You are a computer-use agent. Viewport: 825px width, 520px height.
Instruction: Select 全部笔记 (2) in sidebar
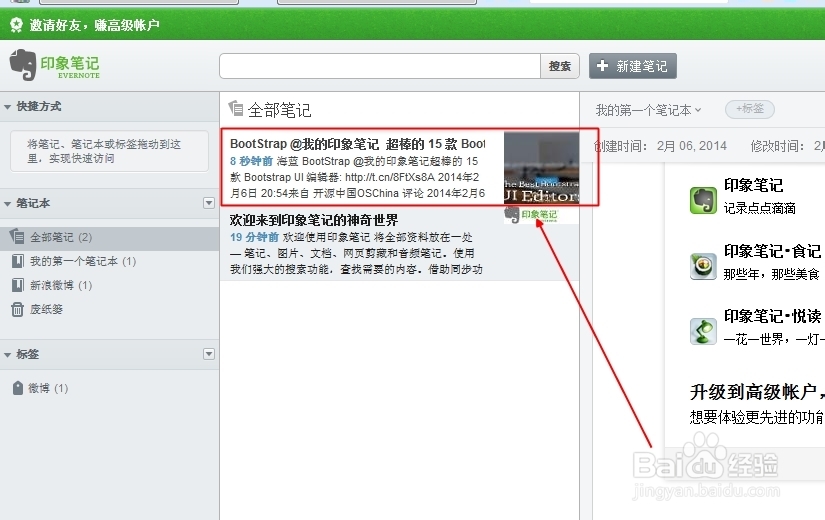109,237
